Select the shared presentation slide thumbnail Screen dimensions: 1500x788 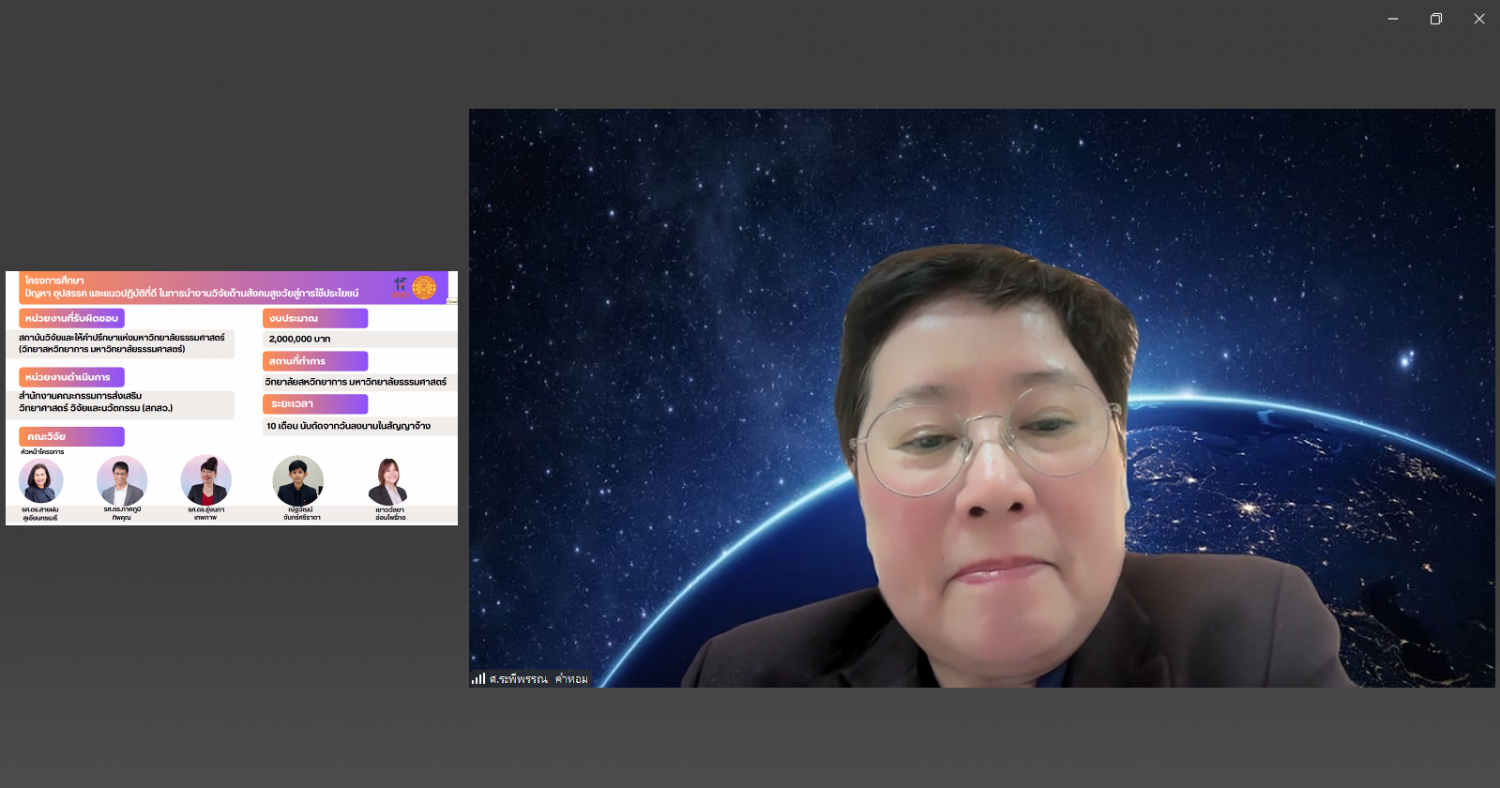tap(232, 398)
